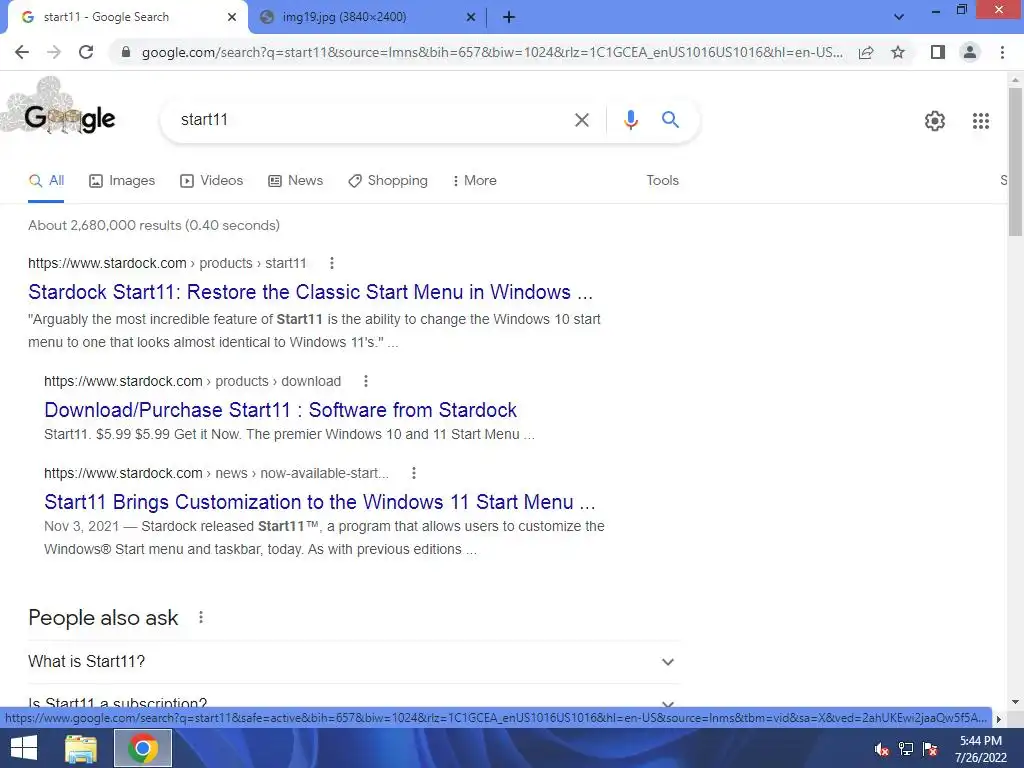Open the Windows Start button
The image size is (1024, 768).
point(24,748)
